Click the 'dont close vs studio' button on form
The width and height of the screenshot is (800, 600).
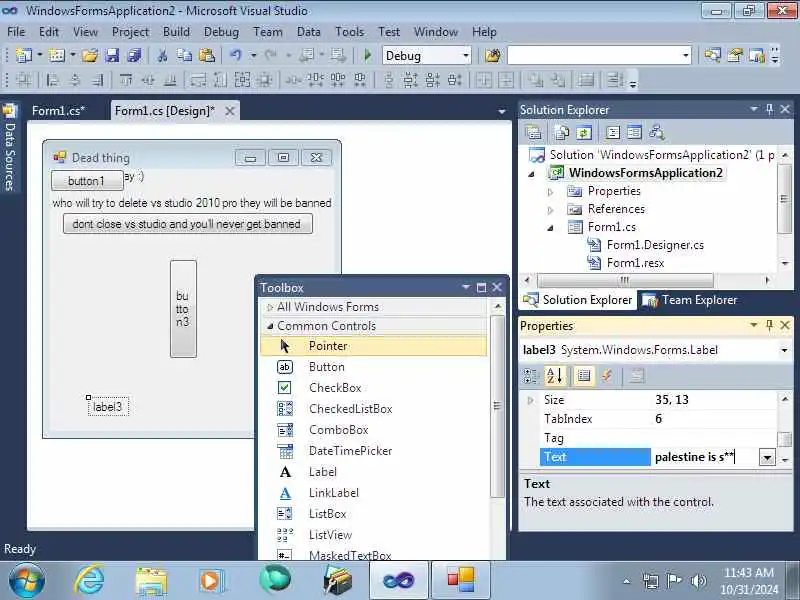click(x=187, y=224)
